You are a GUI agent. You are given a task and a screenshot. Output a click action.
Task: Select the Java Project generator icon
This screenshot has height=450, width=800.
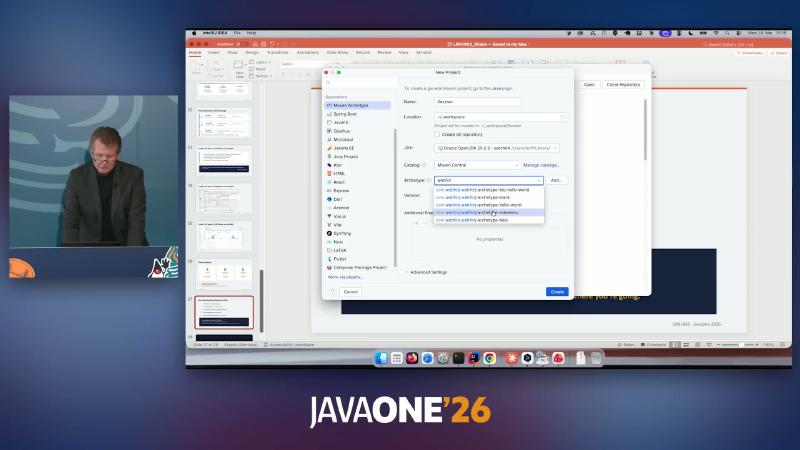point(329,157)
